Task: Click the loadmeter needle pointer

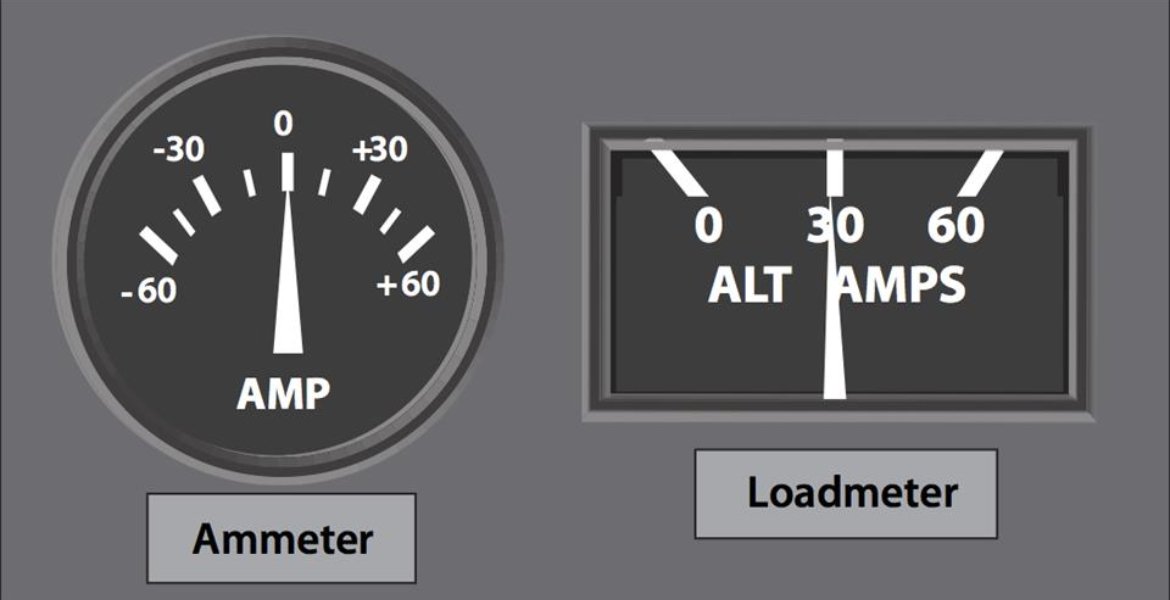Action: 834,298
